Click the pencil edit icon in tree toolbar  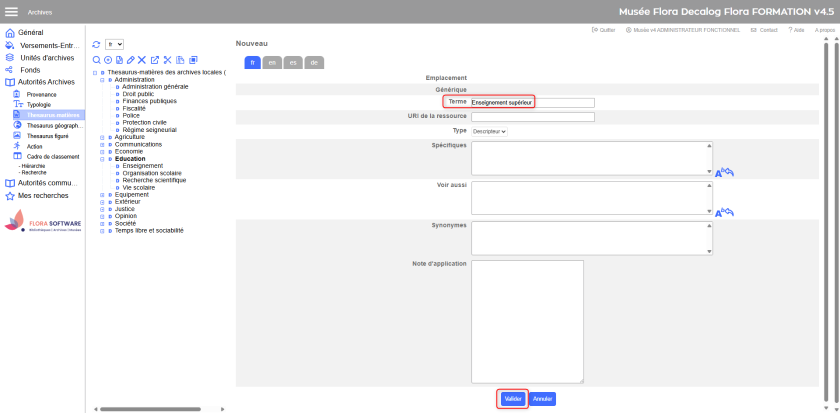[x=130, y=60]
